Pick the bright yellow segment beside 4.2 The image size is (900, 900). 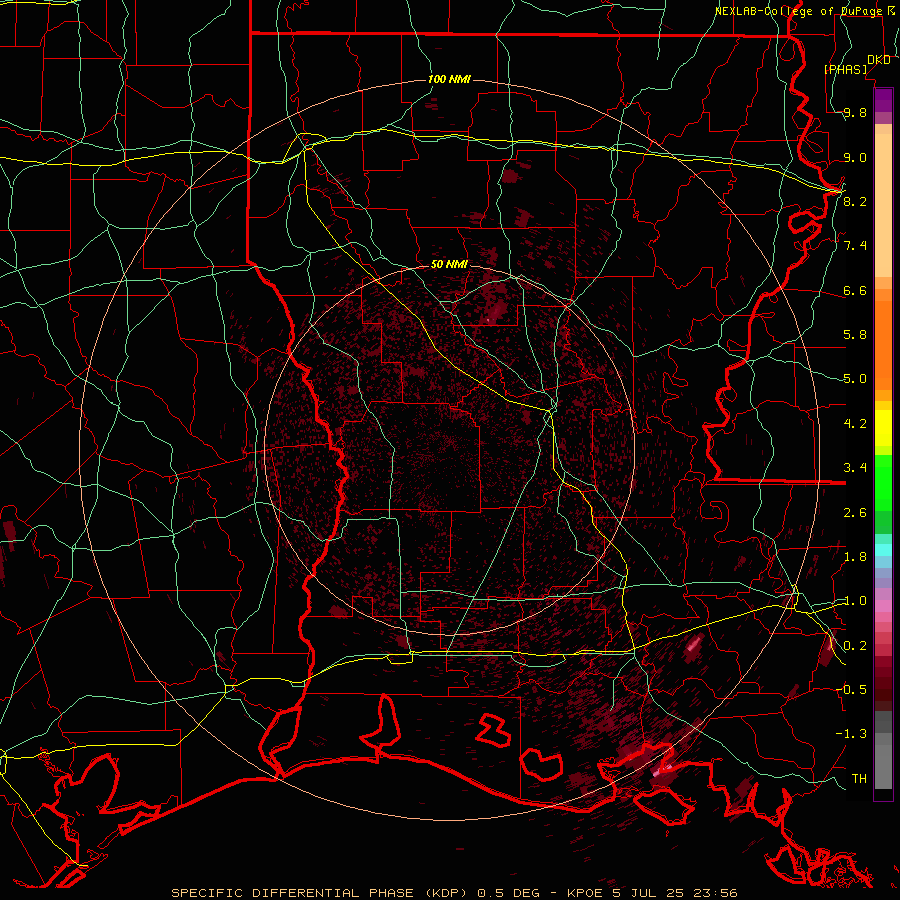tap(883, 428)
